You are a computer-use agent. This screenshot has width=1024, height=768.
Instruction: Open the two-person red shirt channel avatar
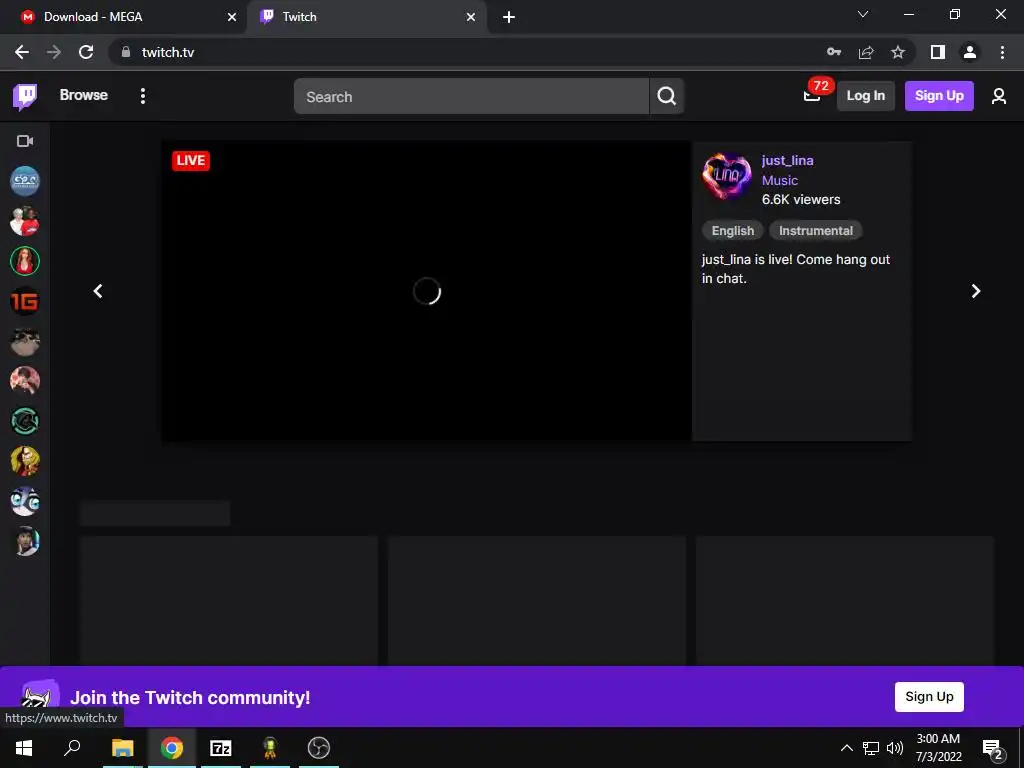25,221
